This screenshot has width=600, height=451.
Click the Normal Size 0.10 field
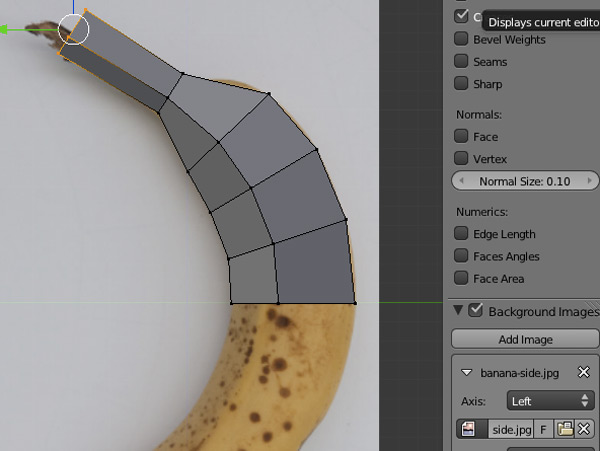pyautogui.click(x=525, y=181)
